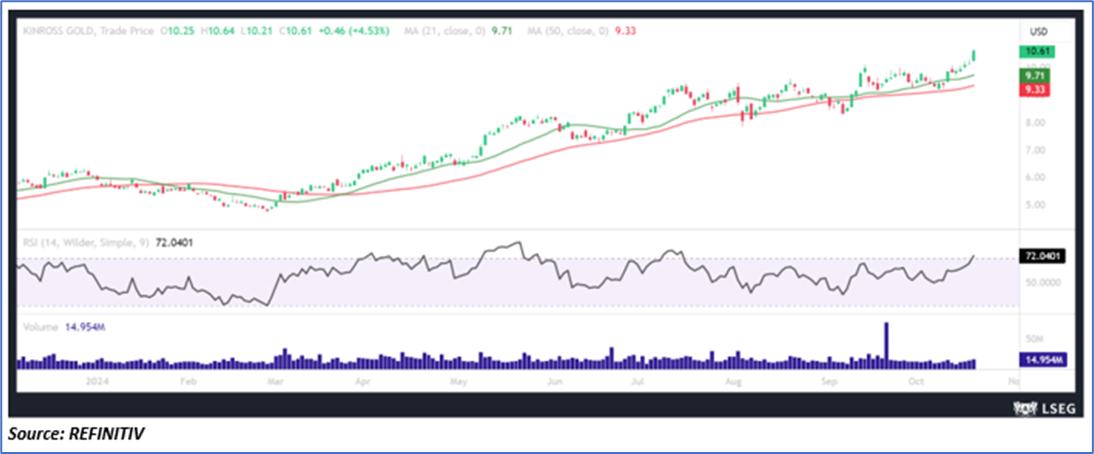The width and height of the screenshot is (1094, 454).
Task: Click the red 9.33 MA price tag
Action: 1035,88
